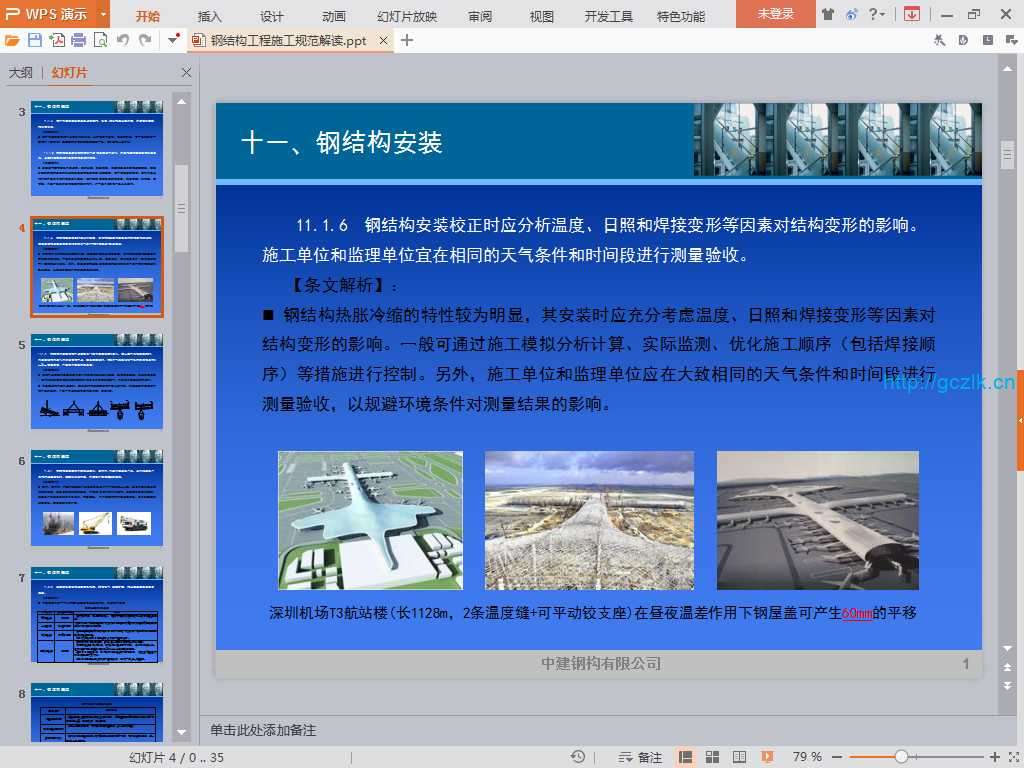The height and width of the screenshot is (768, 1024).
Task: Switch to slide sorter view
Action: tap(713, 757)
